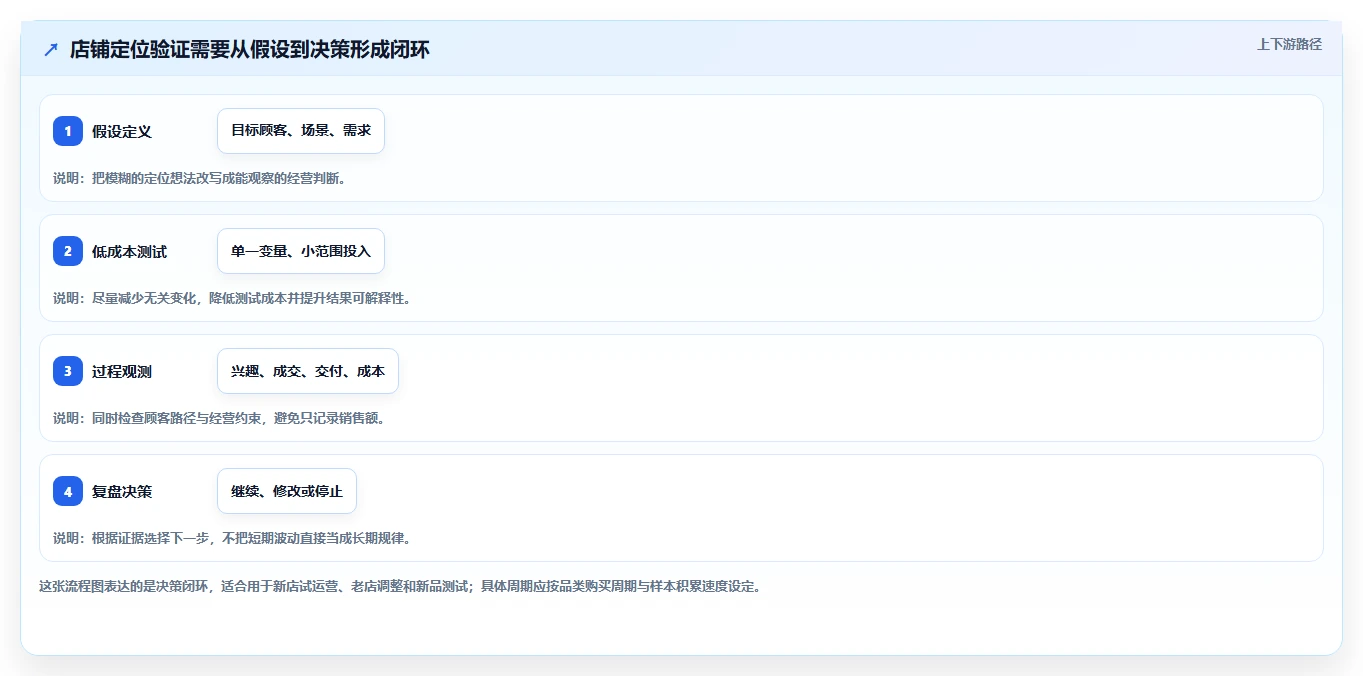Click the 继续、修改或停止 chip
1363x676 pixels.
pyautogui.click(x=287, y=491)
